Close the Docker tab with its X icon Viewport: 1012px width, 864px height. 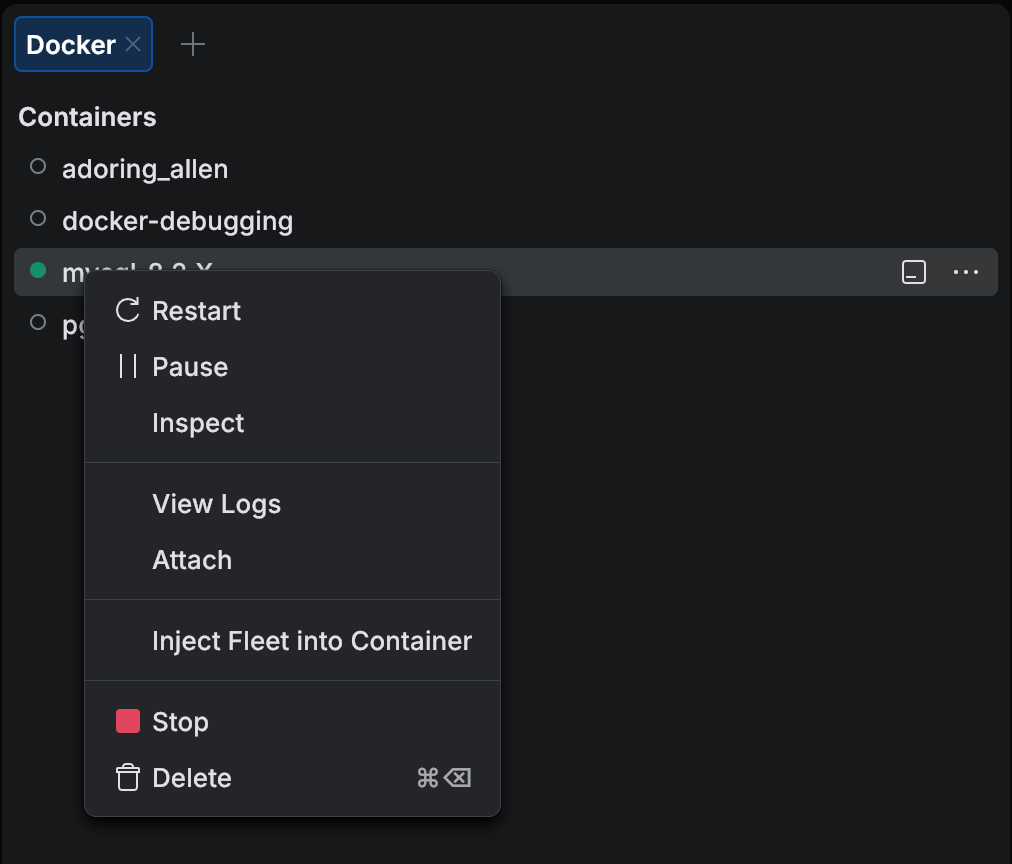[133, 44]
